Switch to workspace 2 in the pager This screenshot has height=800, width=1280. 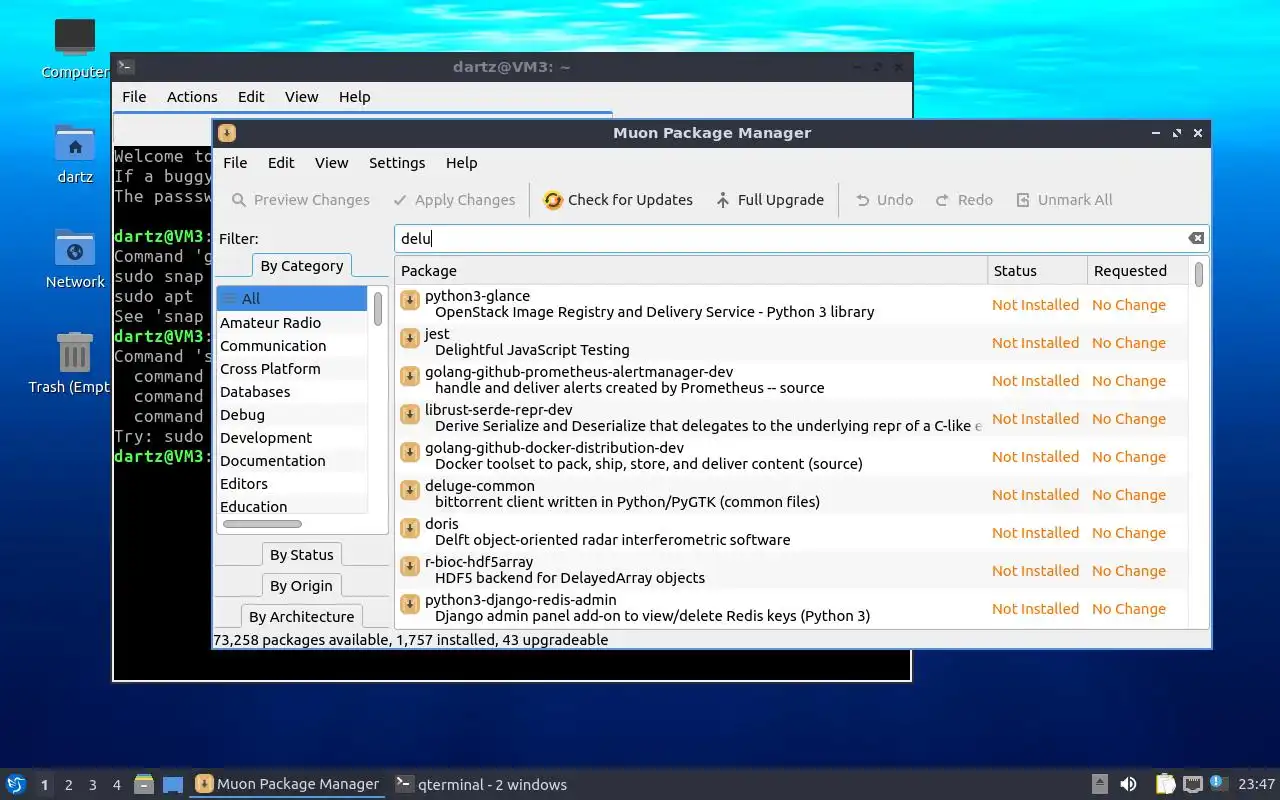68,785
